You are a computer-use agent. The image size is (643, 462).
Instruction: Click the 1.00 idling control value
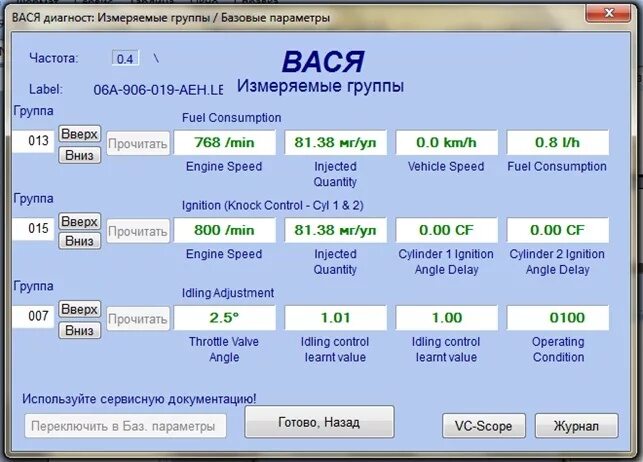447,318
